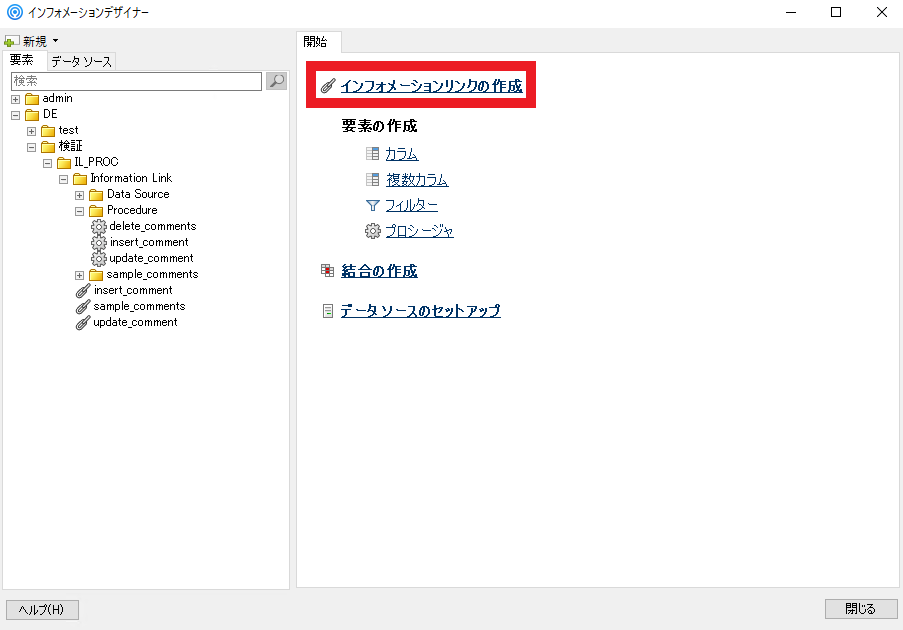Click the join icon beside 結合の作成
Image resolution: width=903 pixels, height=630 pixels.
coord(328,270)
